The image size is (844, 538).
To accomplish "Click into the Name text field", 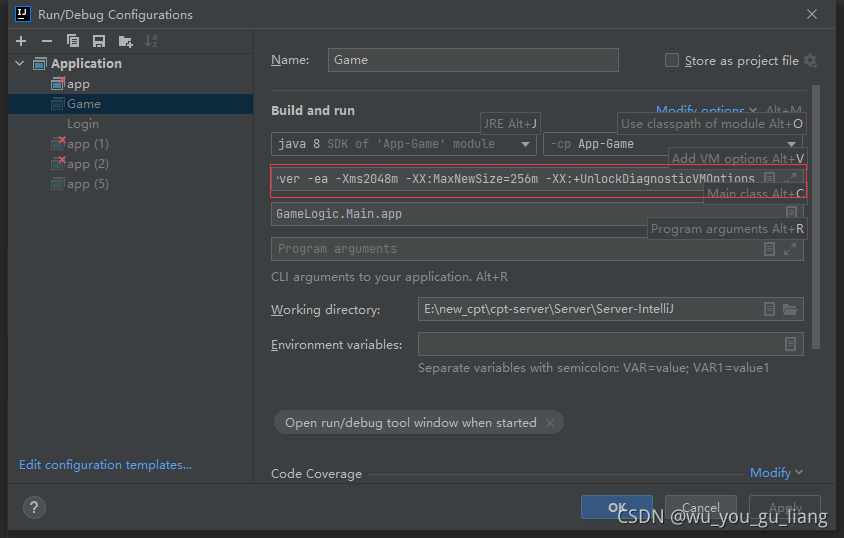I will pos(472,60).
